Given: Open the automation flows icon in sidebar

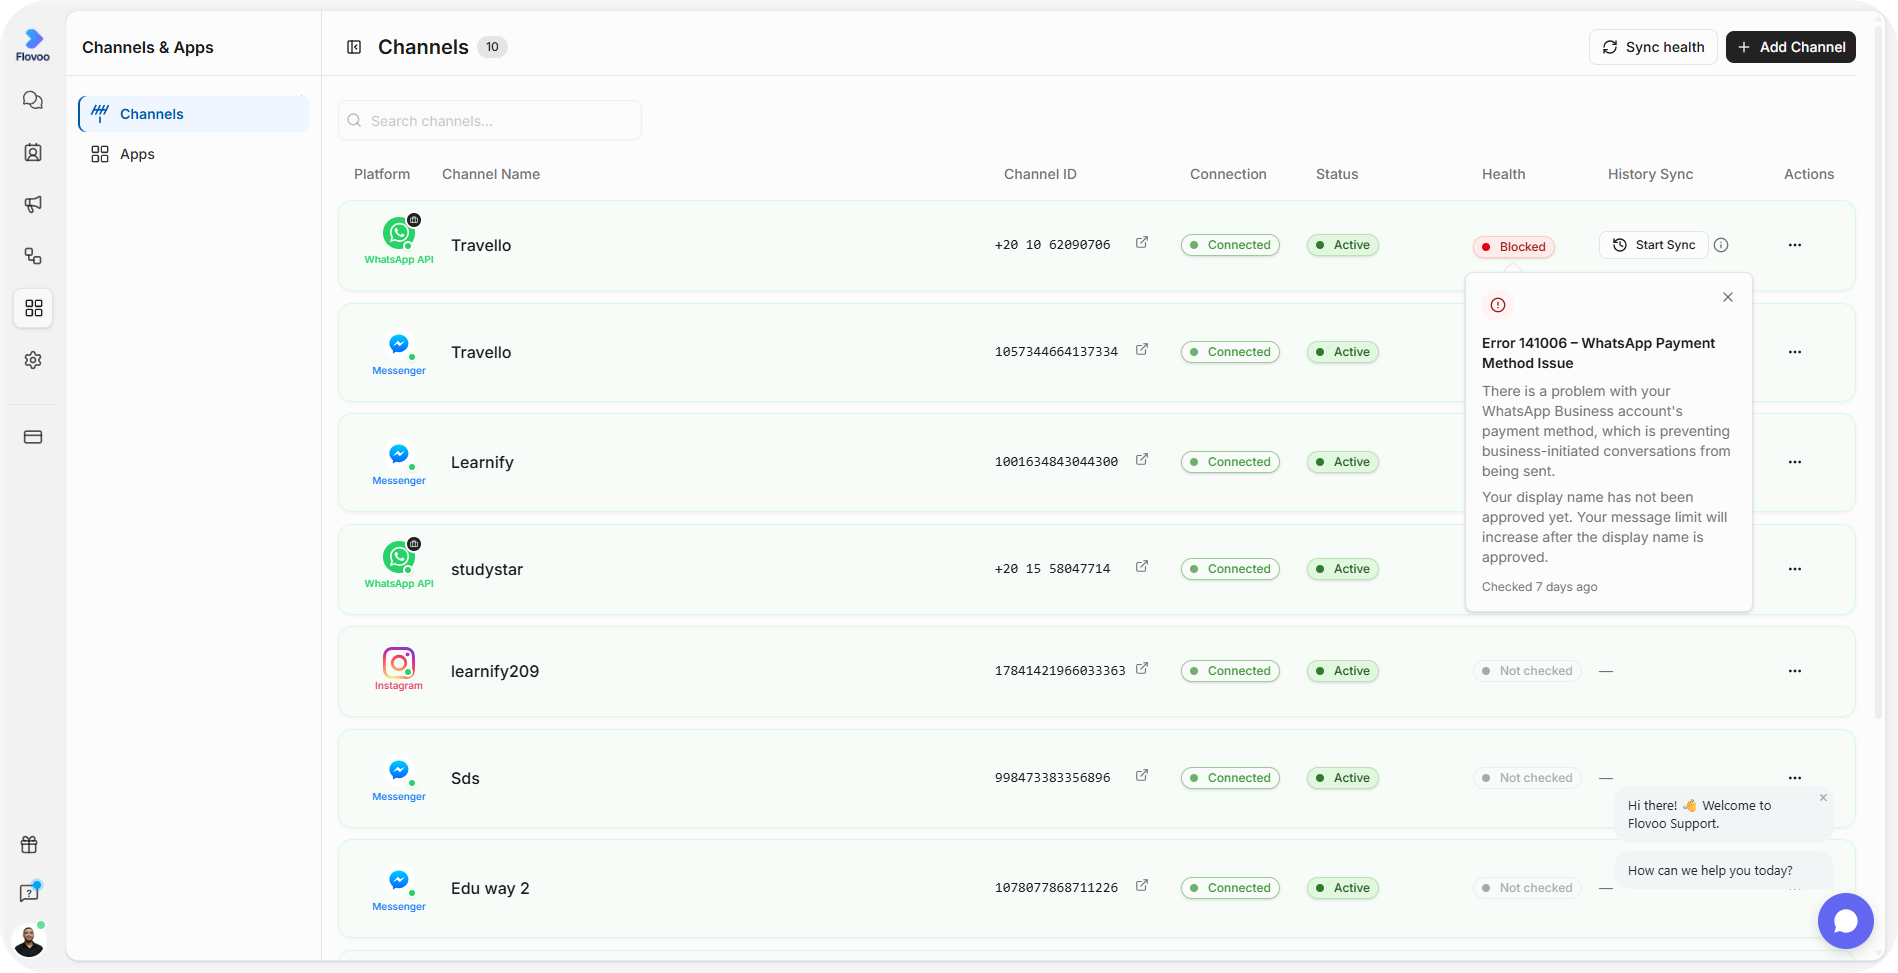Looking at the screenshot, I should tap(33, 256).
